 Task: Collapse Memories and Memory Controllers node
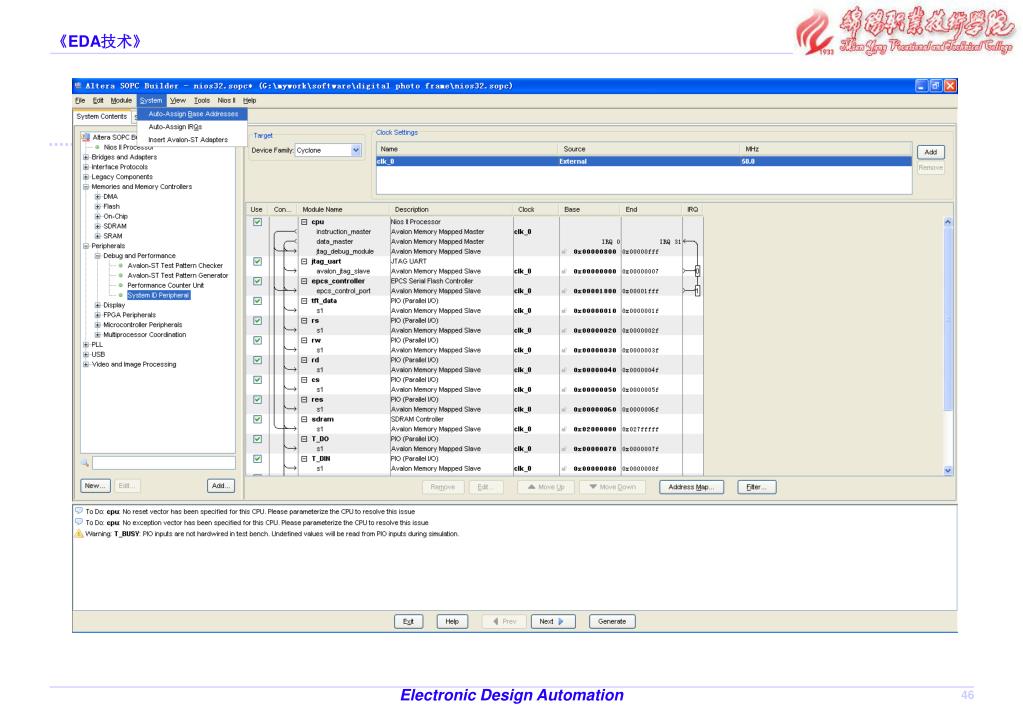coord(85,187)
